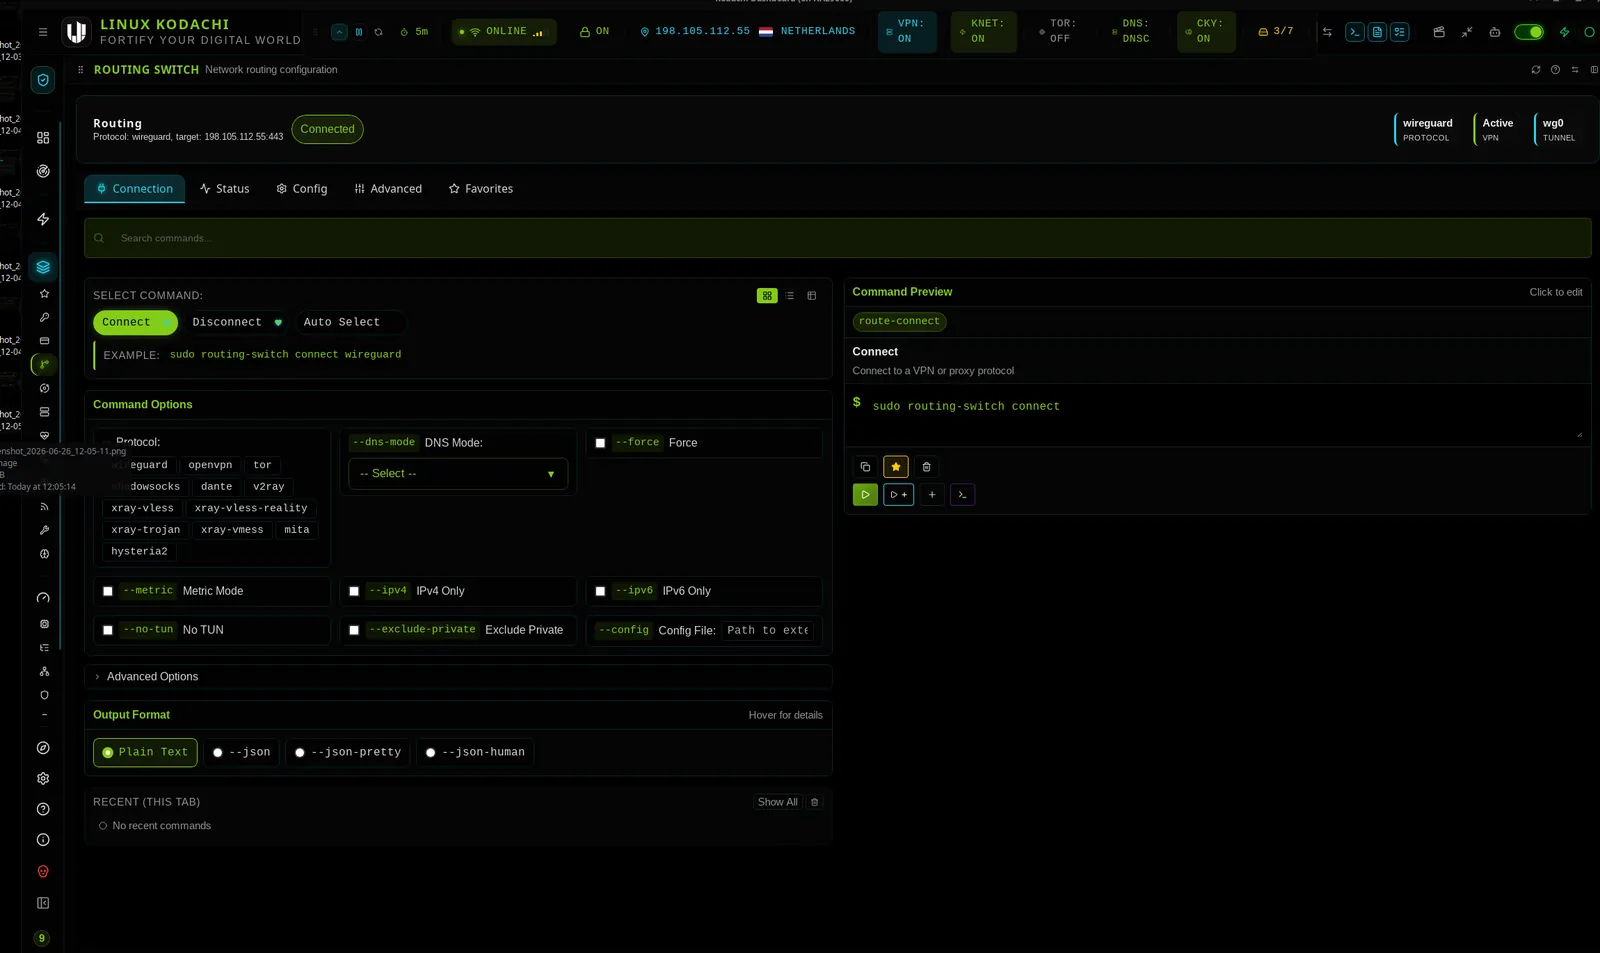Click the red alert icon in the sidebar
The width and height of the screenshot is (1600, 953).
coord(43,872)
